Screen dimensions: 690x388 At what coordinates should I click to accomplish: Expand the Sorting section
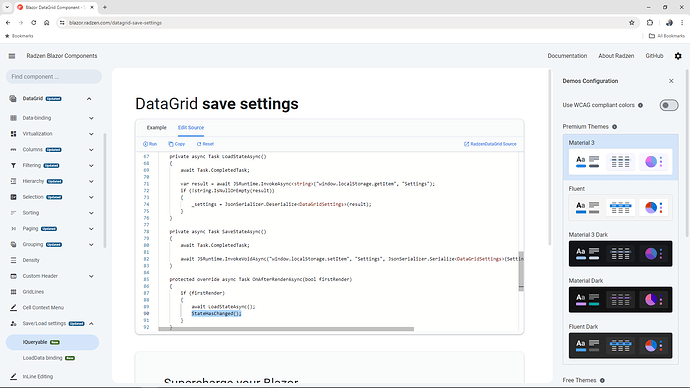[91, 213]
